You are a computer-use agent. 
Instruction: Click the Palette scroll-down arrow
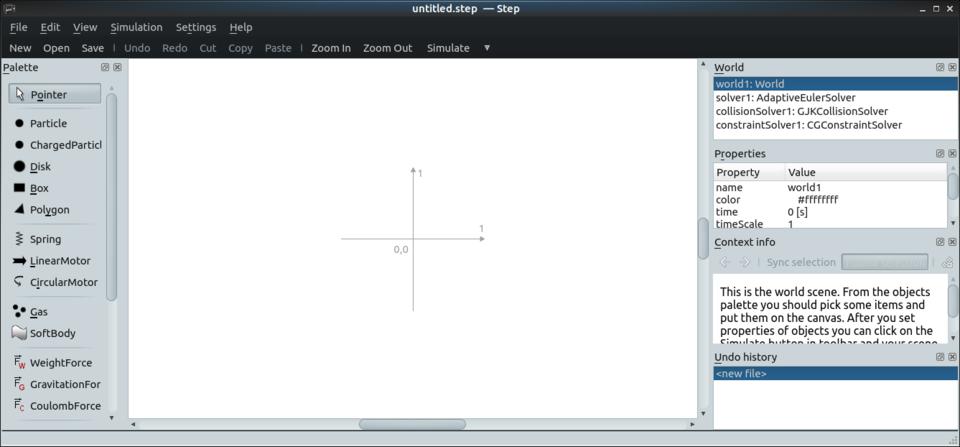(x=111, y=418)
